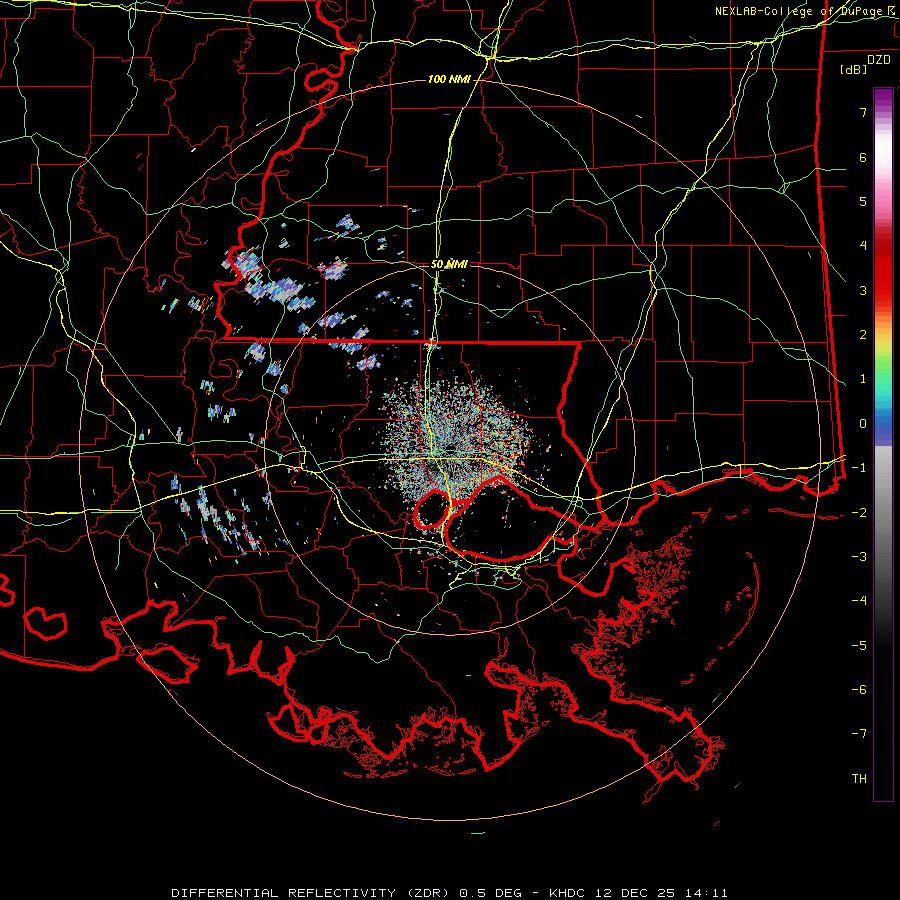Click the "DIFFERENTIAL REFLECTIVITY (ZDR)" footer title
This screenshot has width=900, height=900.
tap(312, 893)
